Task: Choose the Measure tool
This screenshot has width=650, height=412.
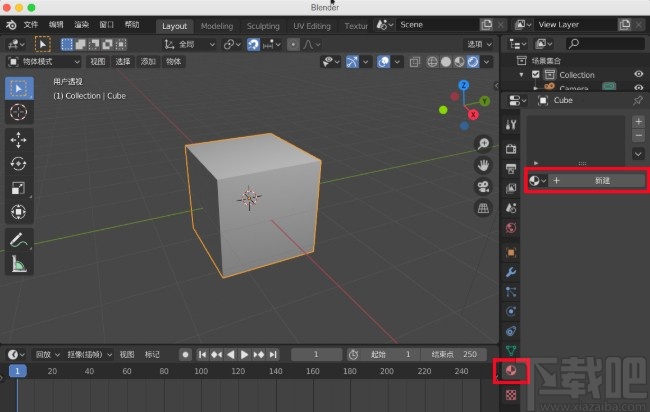Action: (x=18, y=263)
